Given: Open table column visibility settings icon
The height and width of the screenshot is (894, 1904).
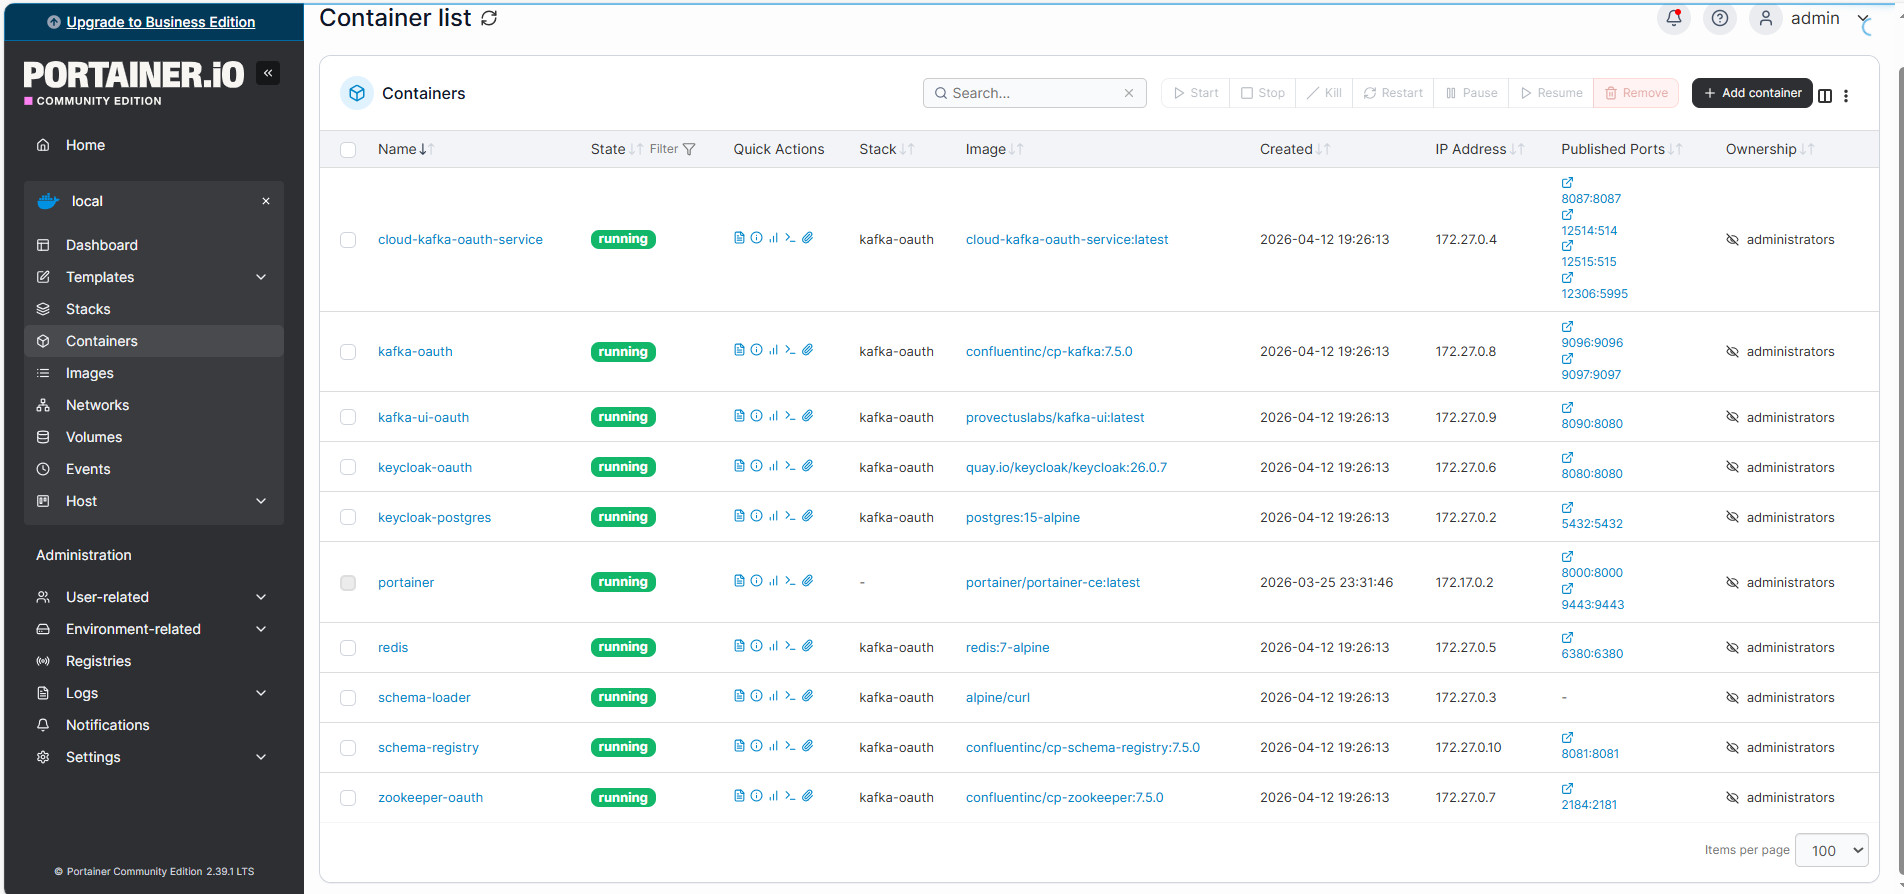Looking at the screenshot, I should (x=1825, y=96).
